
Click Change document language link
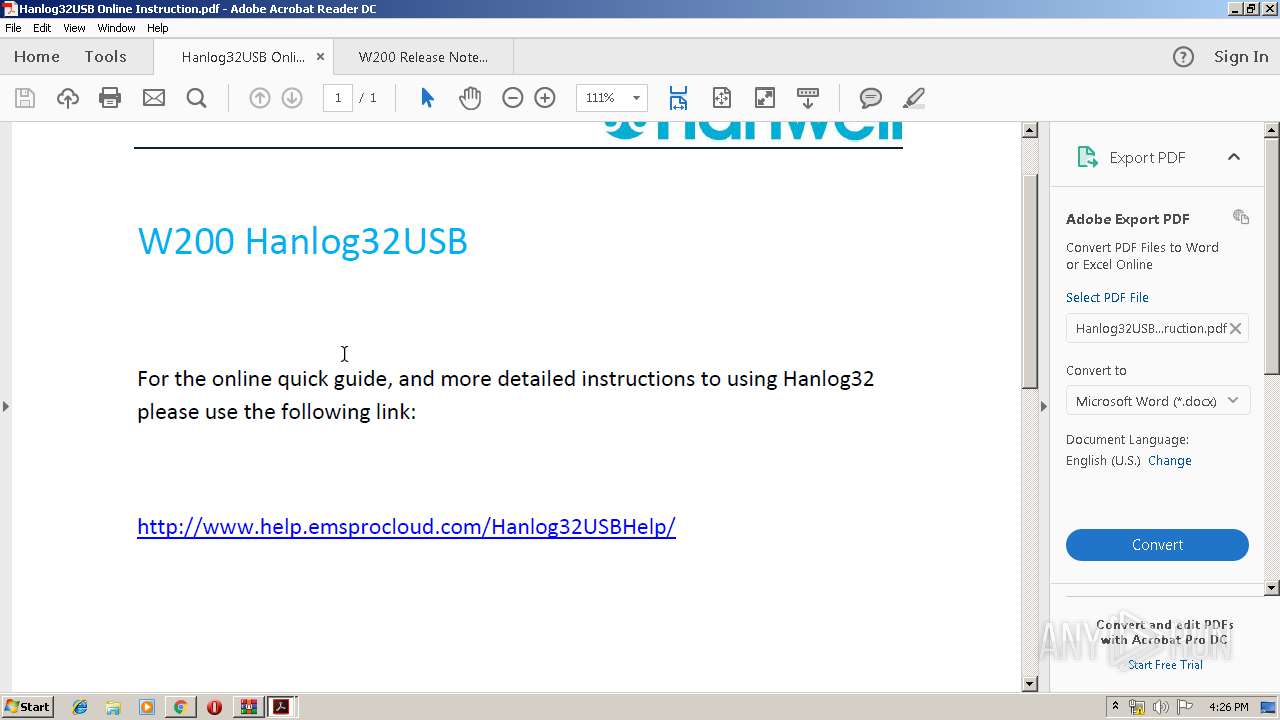click(1169, 461)
